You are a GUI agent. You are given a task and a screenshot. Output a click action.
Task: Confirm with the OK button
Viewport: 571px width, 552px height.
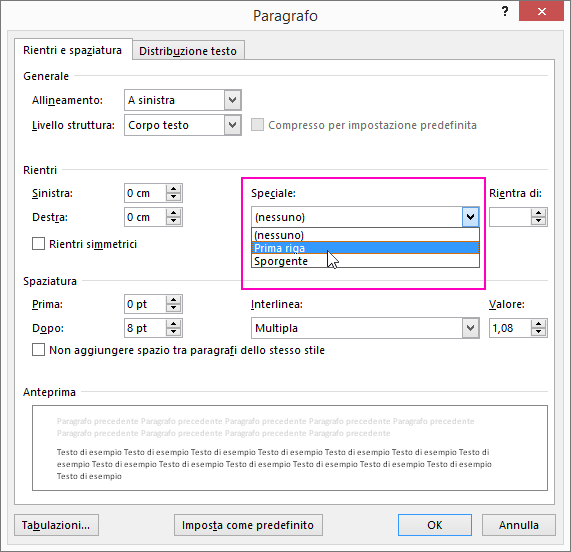tap(435, 525)
